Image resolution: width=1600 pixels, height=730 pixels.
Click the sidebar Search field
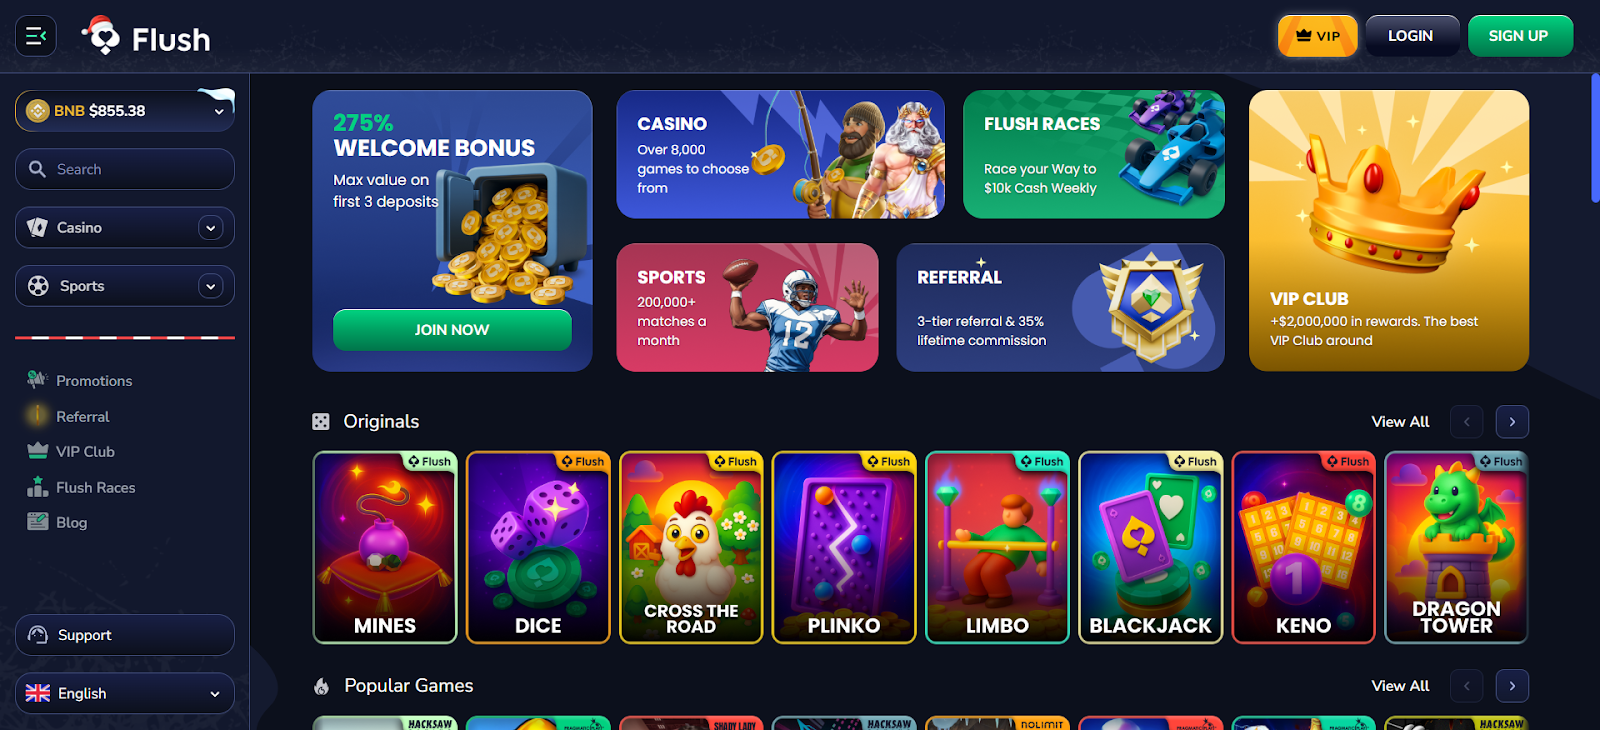(125, 169)
